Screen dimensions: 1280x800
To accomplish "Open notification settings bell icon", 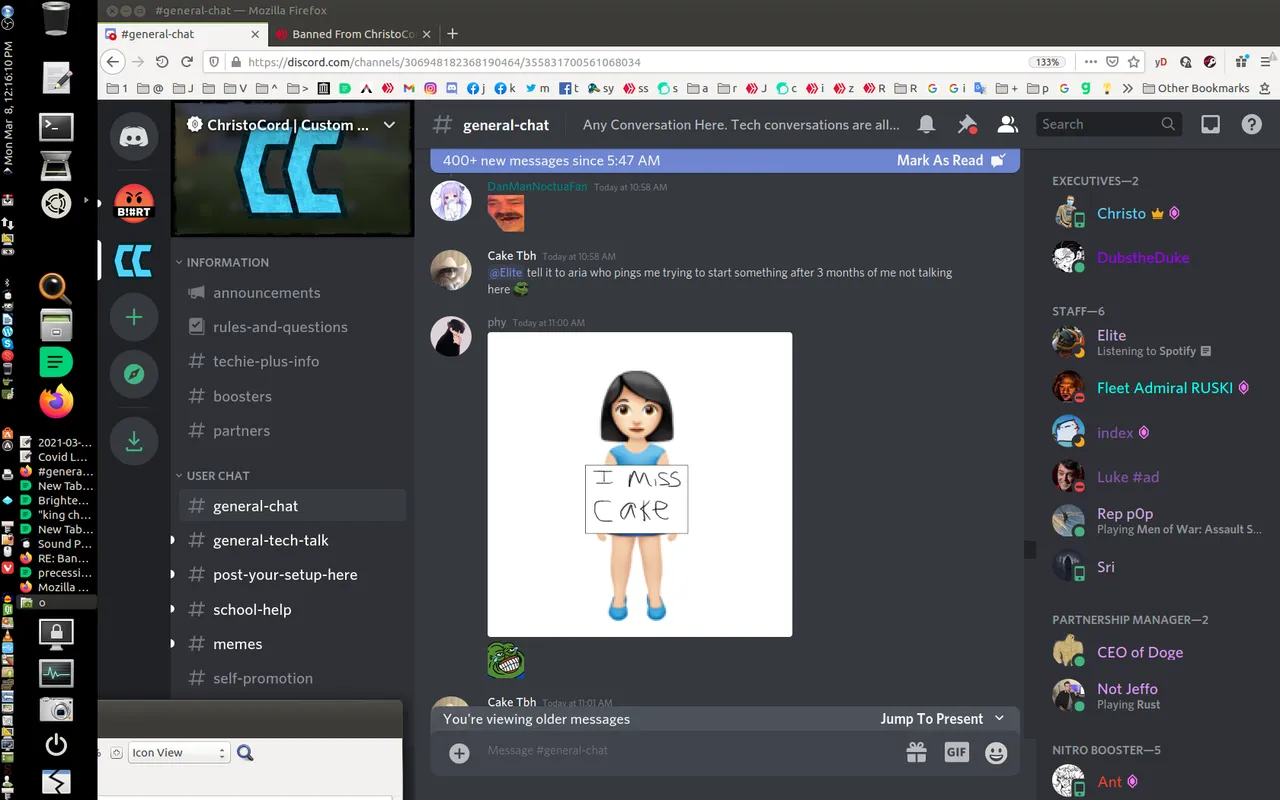I will [x=927, y=125].
